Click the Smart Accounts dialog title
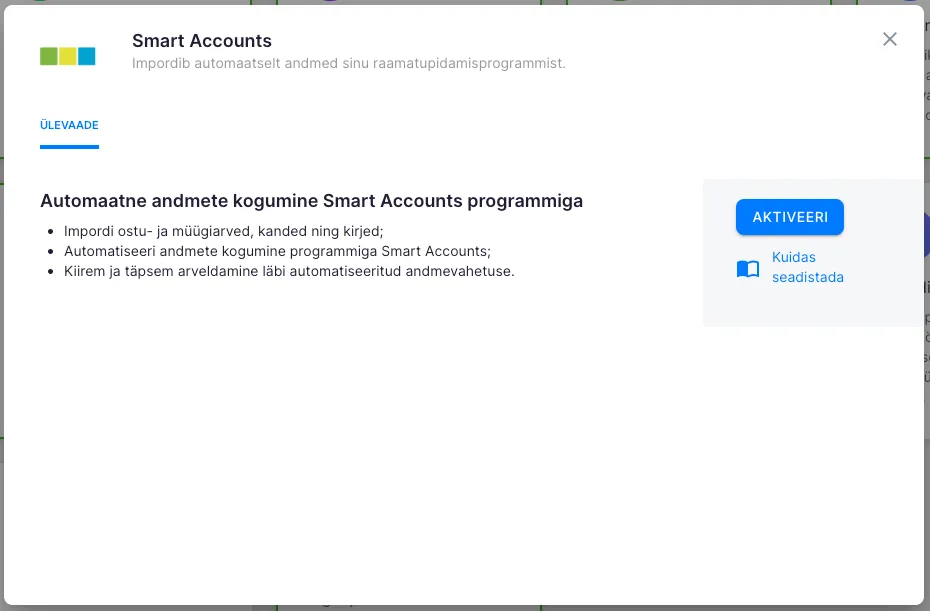Viewport: 930px width, 611px height. click(202, 41)
